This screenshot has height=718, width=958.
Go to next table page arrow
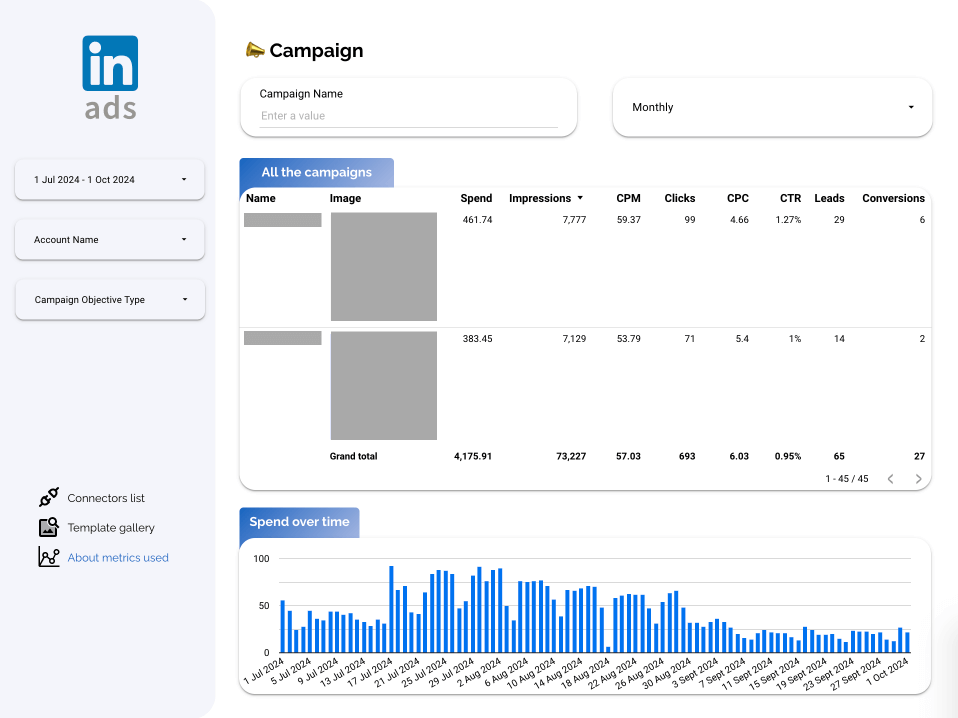click(918, 479)
